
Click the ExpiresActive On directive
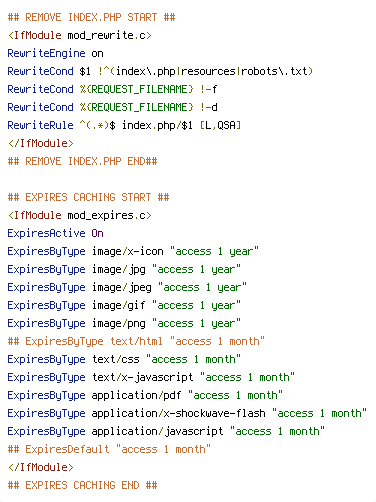[55, 233]
